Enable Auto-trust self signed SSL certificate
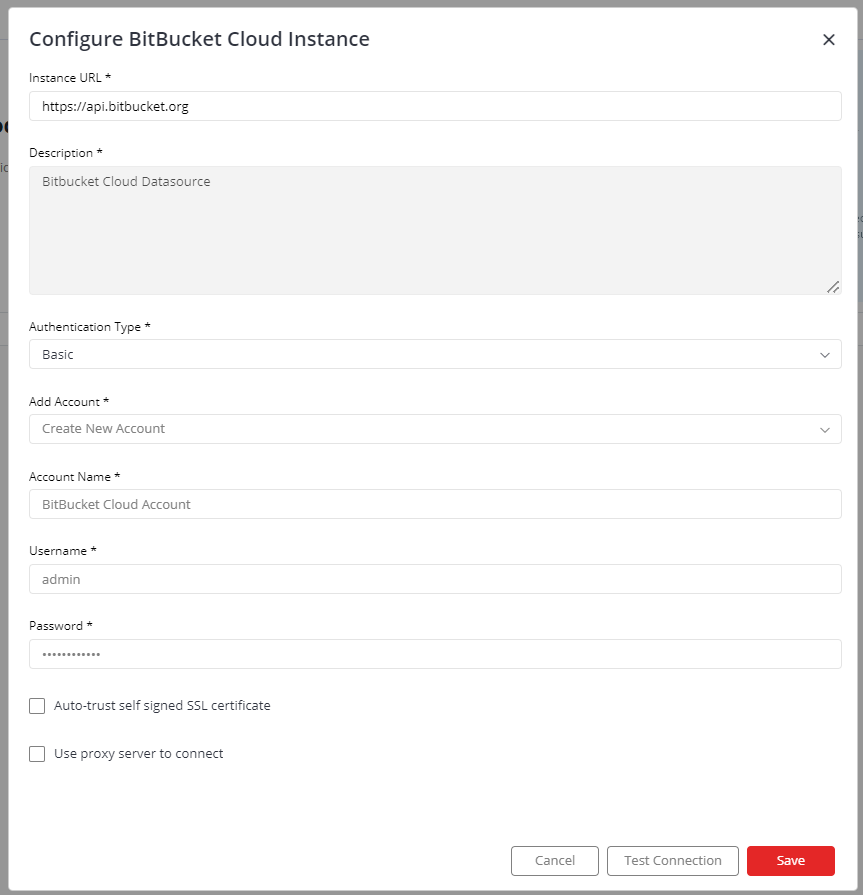 (37, 706)
